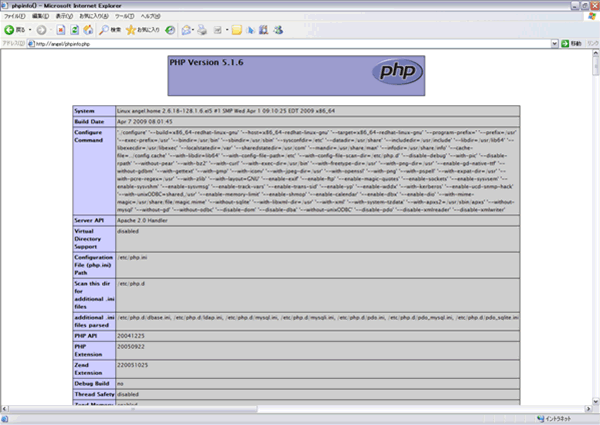This screenshot has width=600, height=425.
Task: Open the Back button history dropdown arrow
Action: click(30, 30)
